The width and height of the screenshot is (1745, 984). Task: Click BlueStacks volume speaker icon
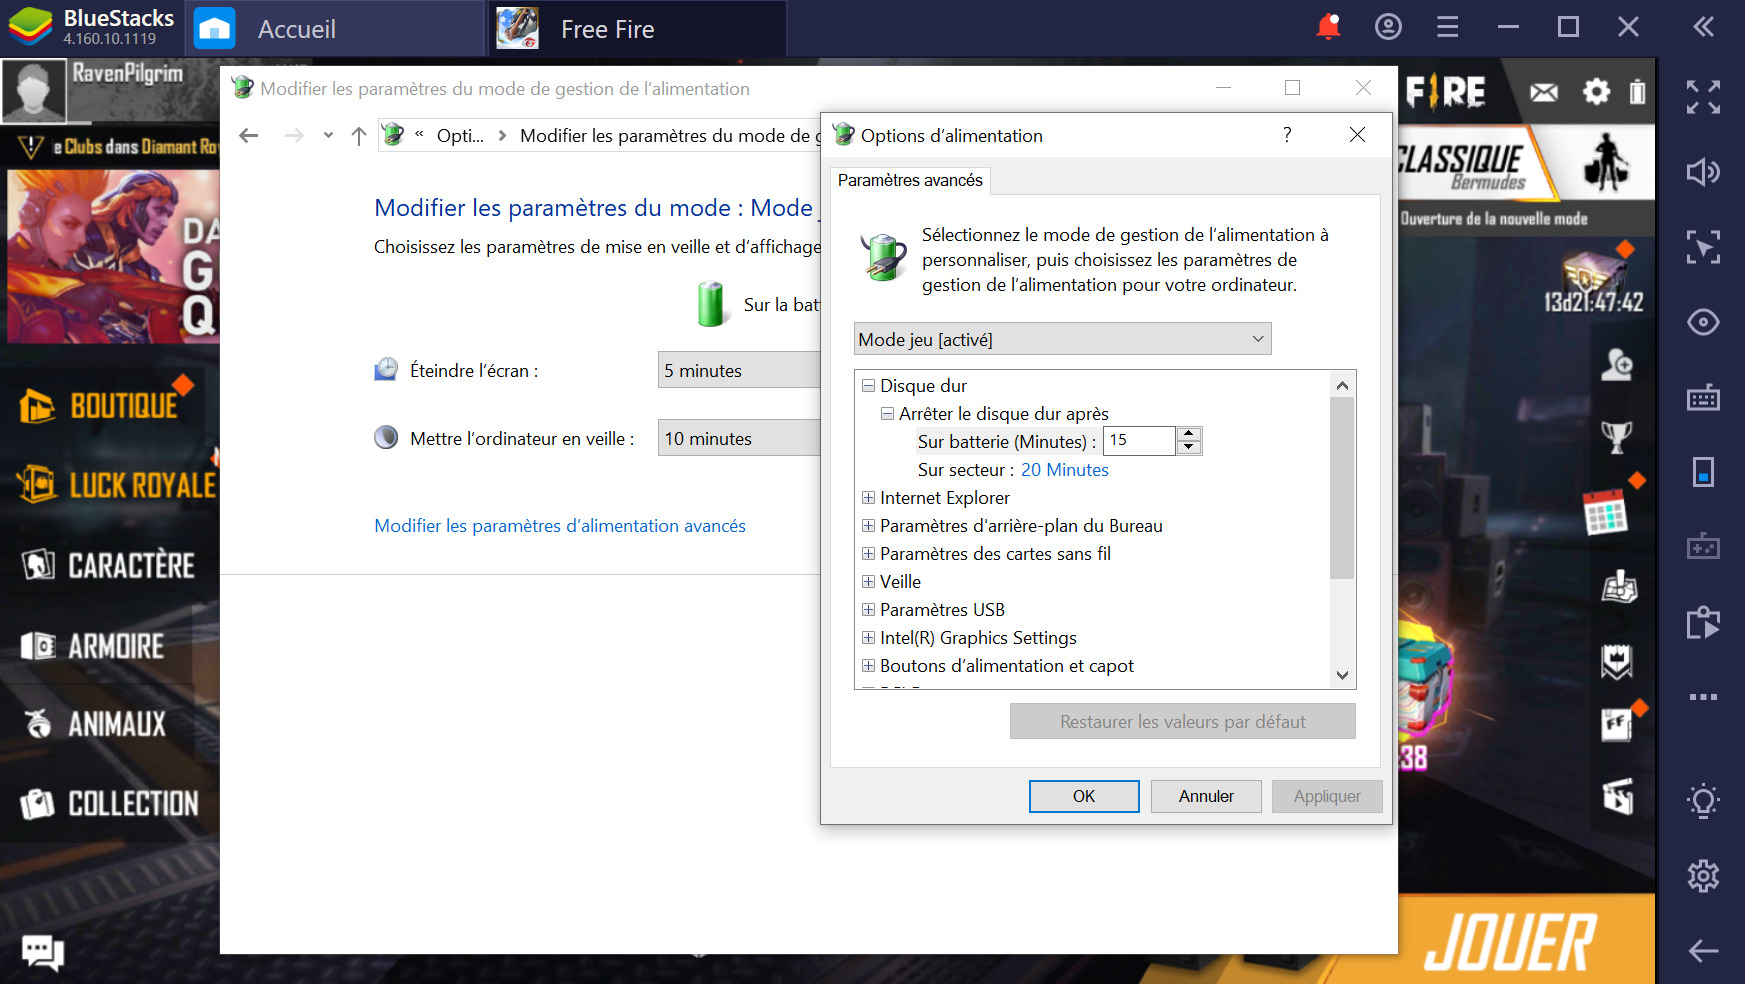pos(1703,172)
